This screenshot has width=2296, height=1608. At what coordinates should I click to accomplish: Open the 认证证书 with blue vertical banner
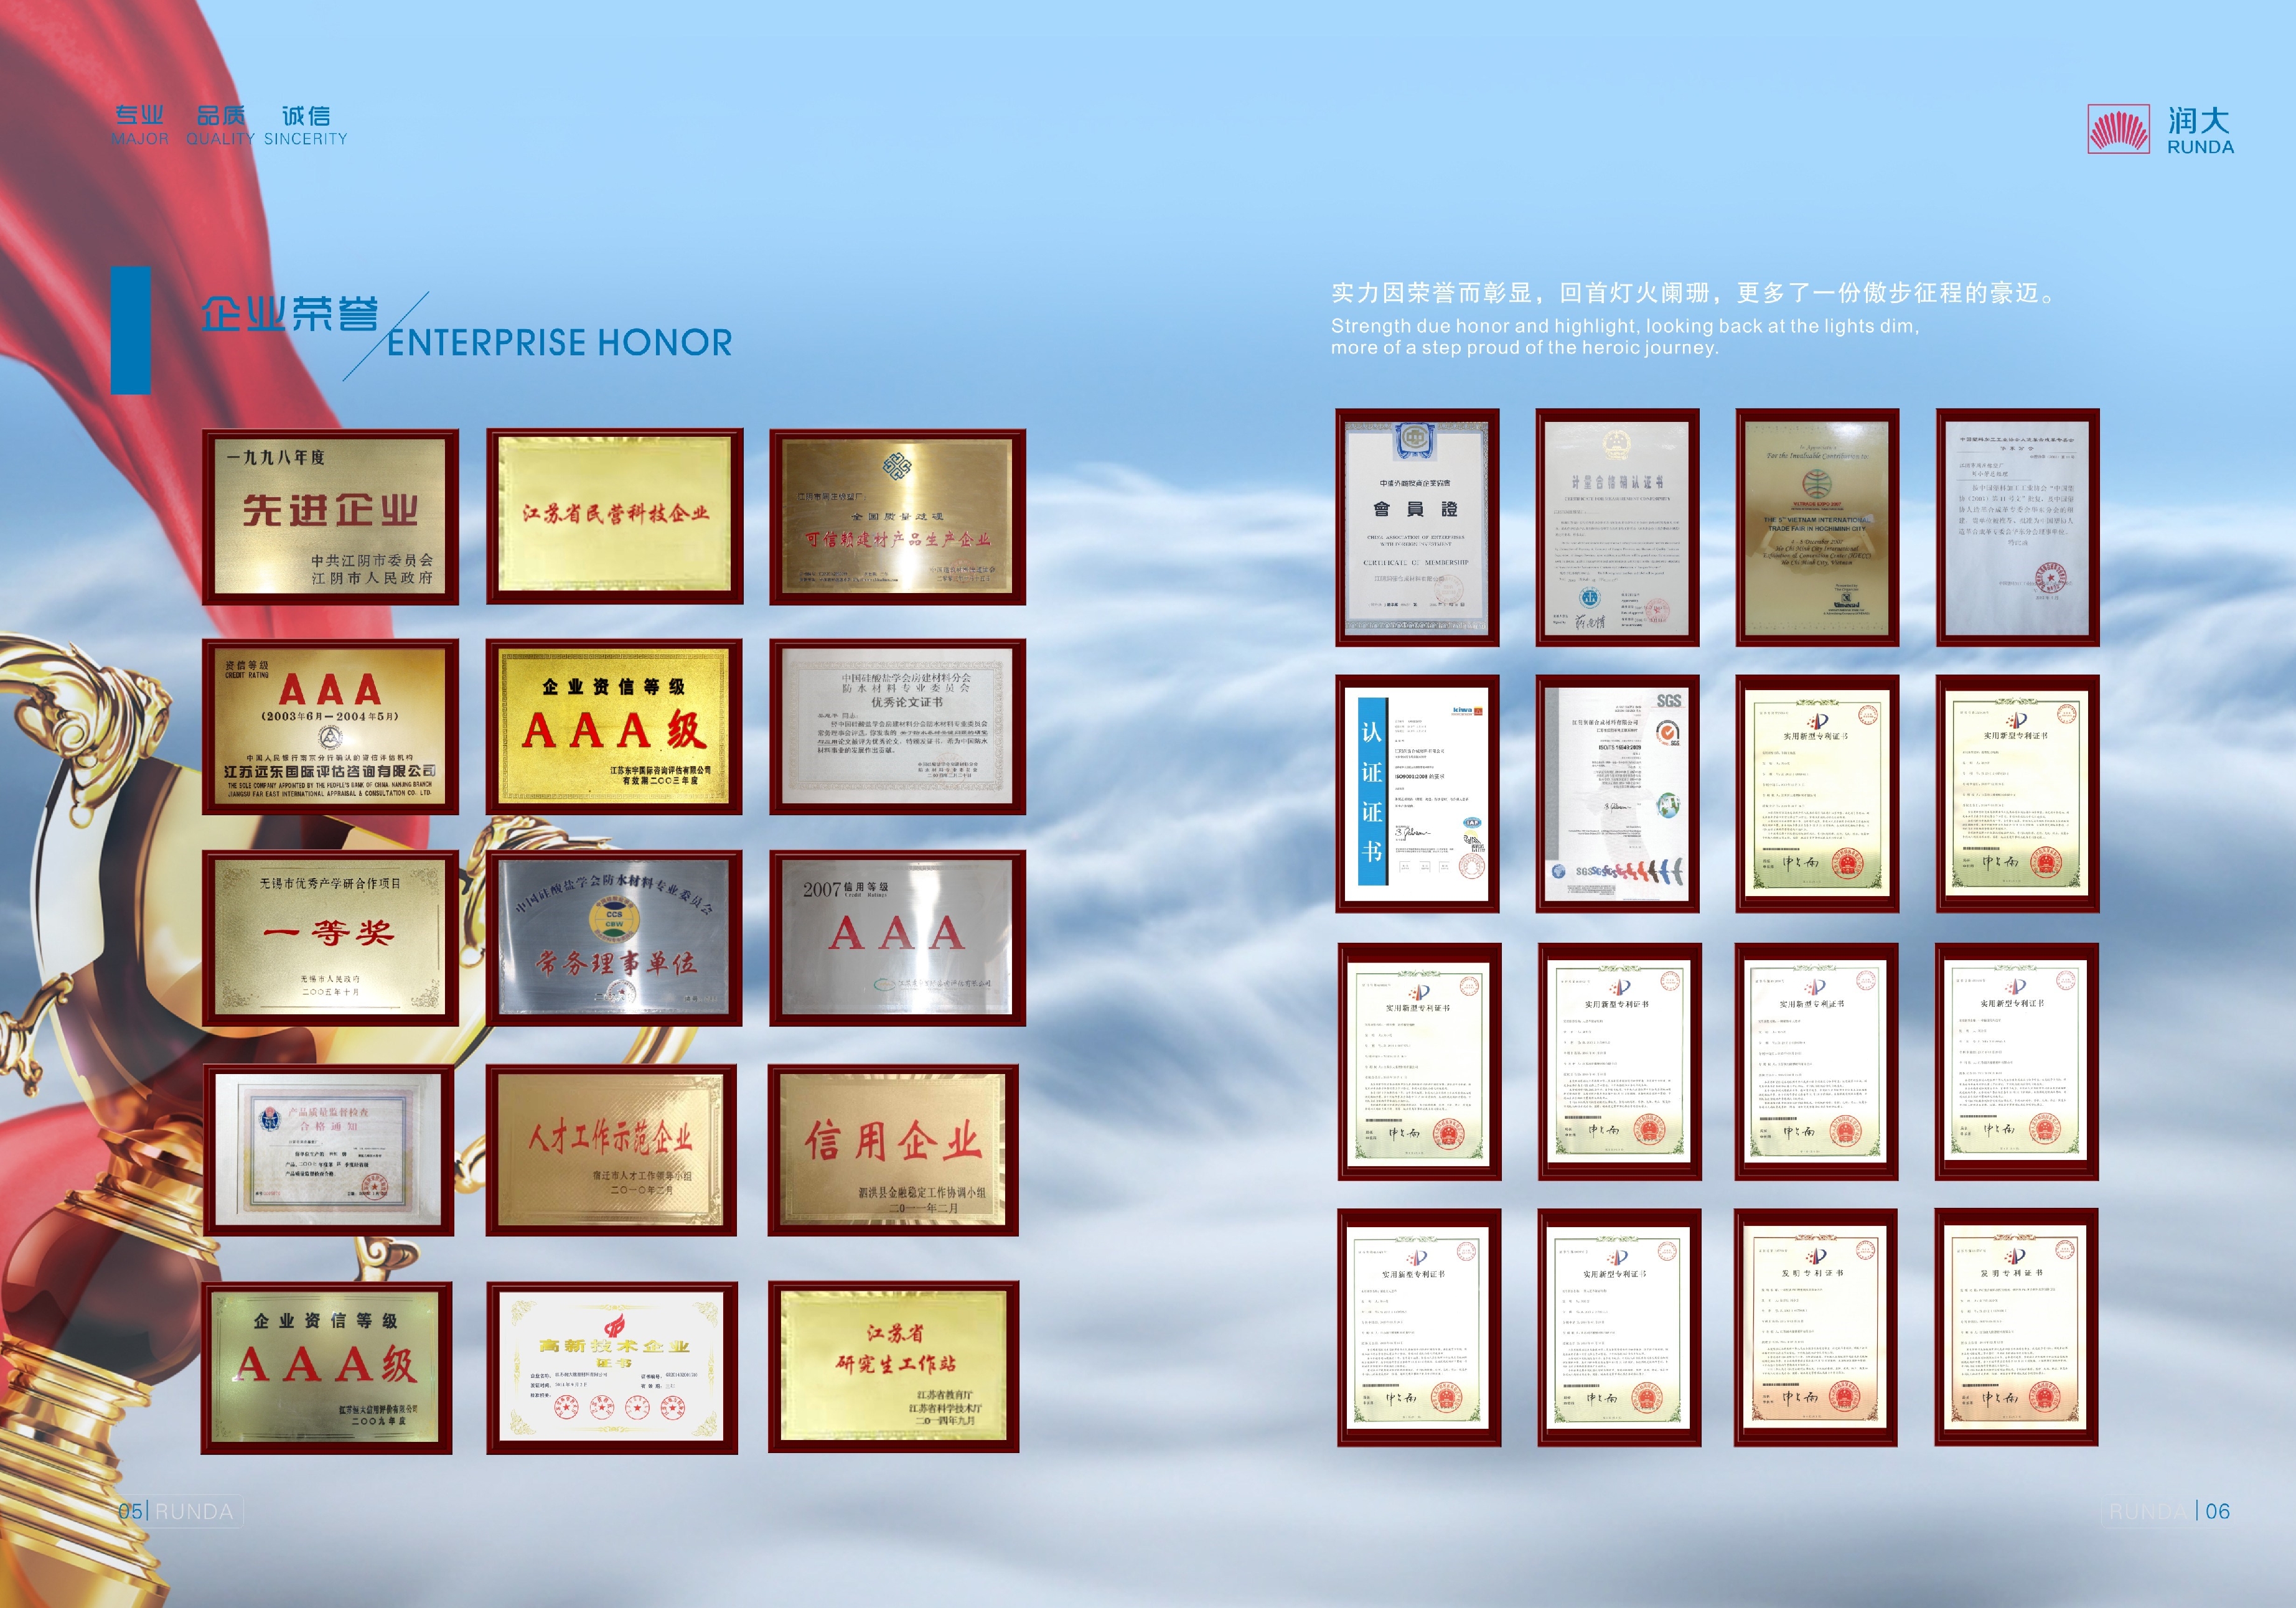tap(1417, 794)
